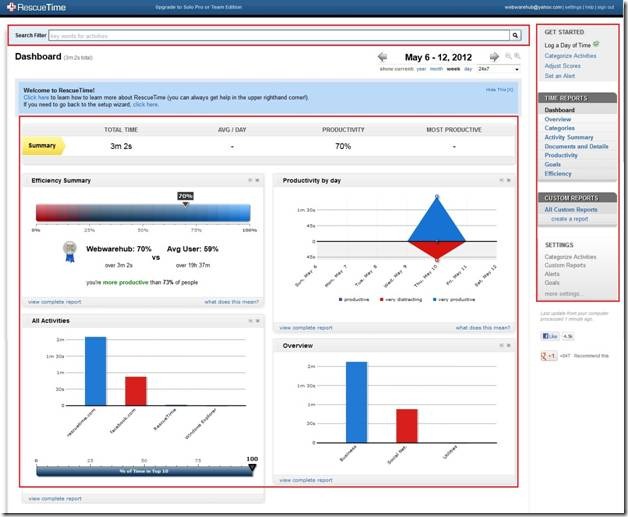
Task: Click more settings link
Action: [x=562, y=294]
